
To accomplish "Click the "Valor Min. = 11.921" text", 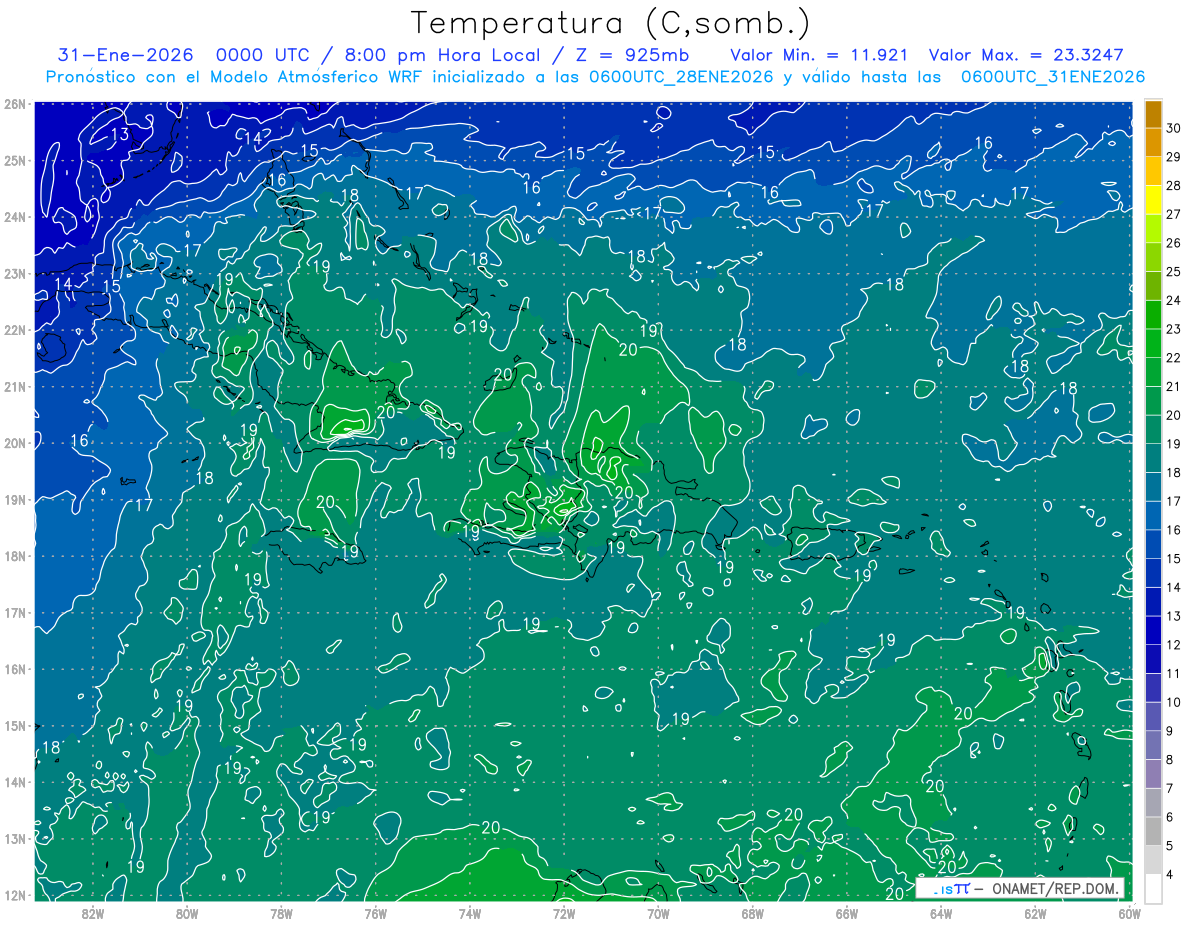I will click(x=820, y=55).
